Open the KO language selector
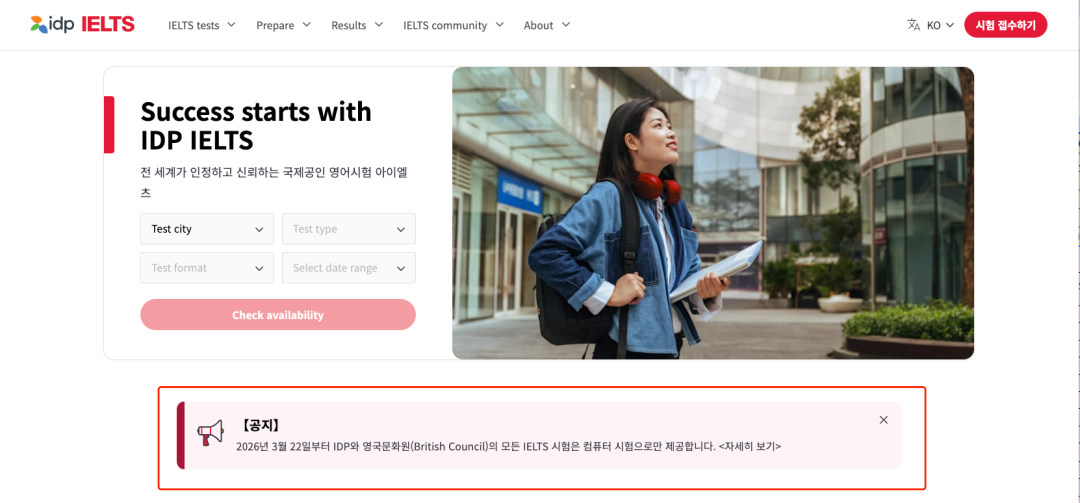 [x=940, y=25]
